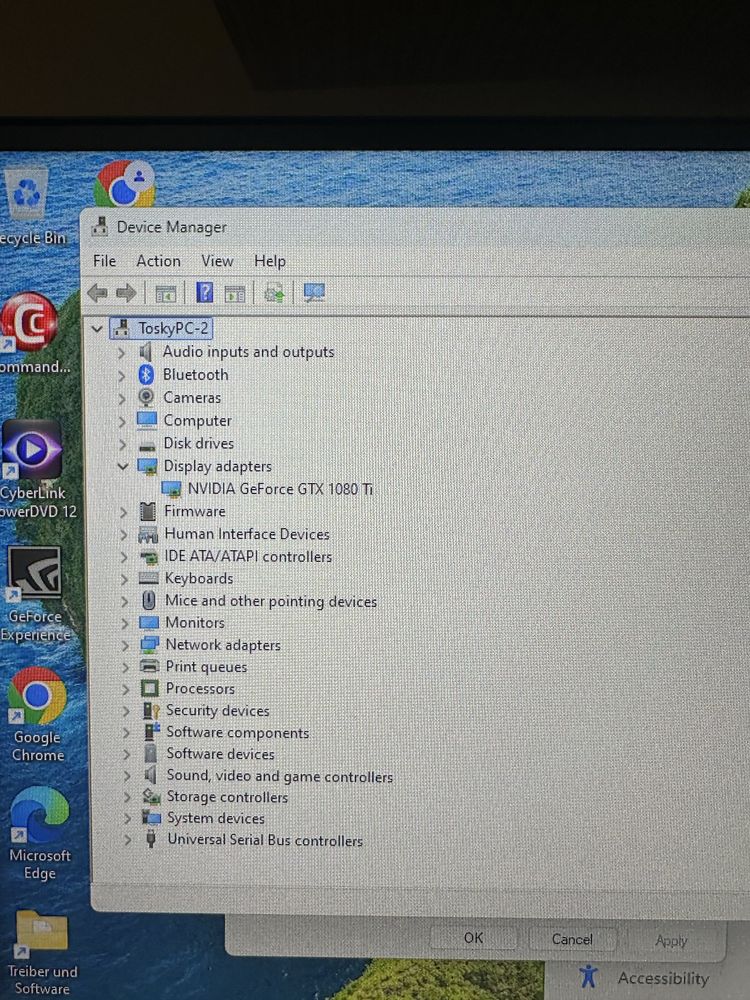This screenshot has width=750, height=1000.
Task: Expand the IDE ATA/ATAPI controllers category
Action: 124,557
